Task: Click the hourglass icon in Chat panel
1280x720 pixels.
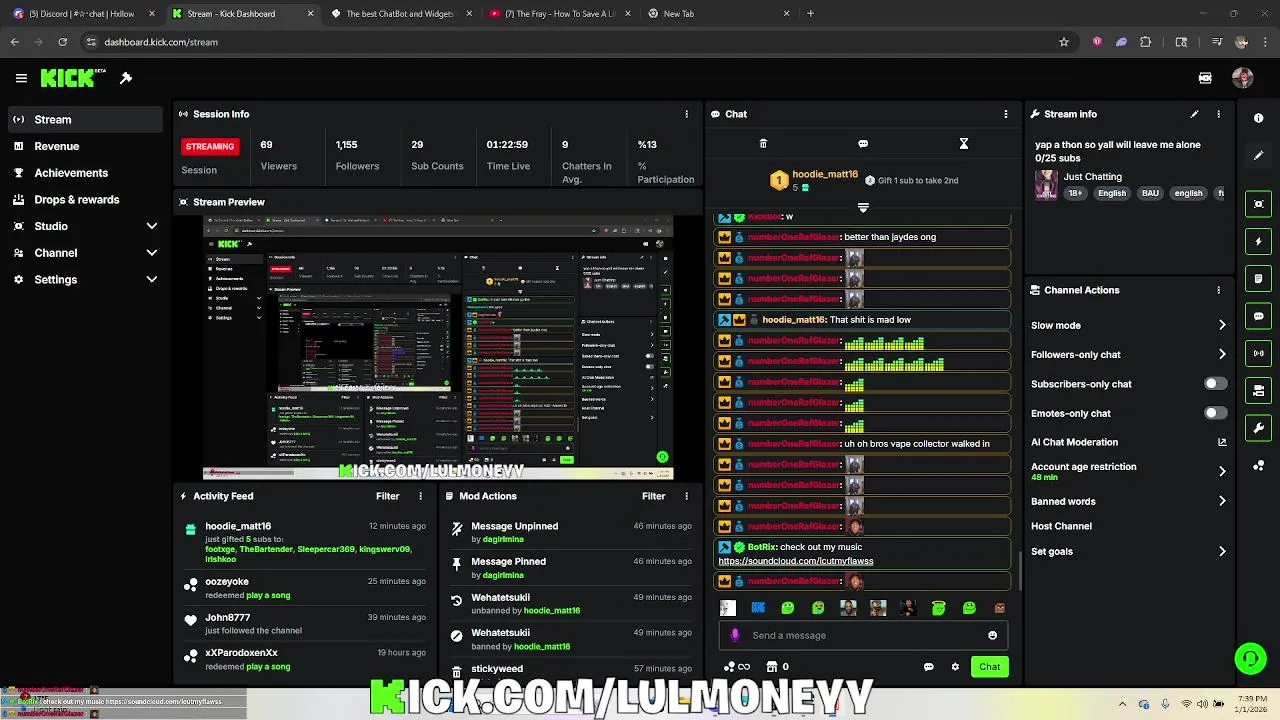Action: point(964,144)
